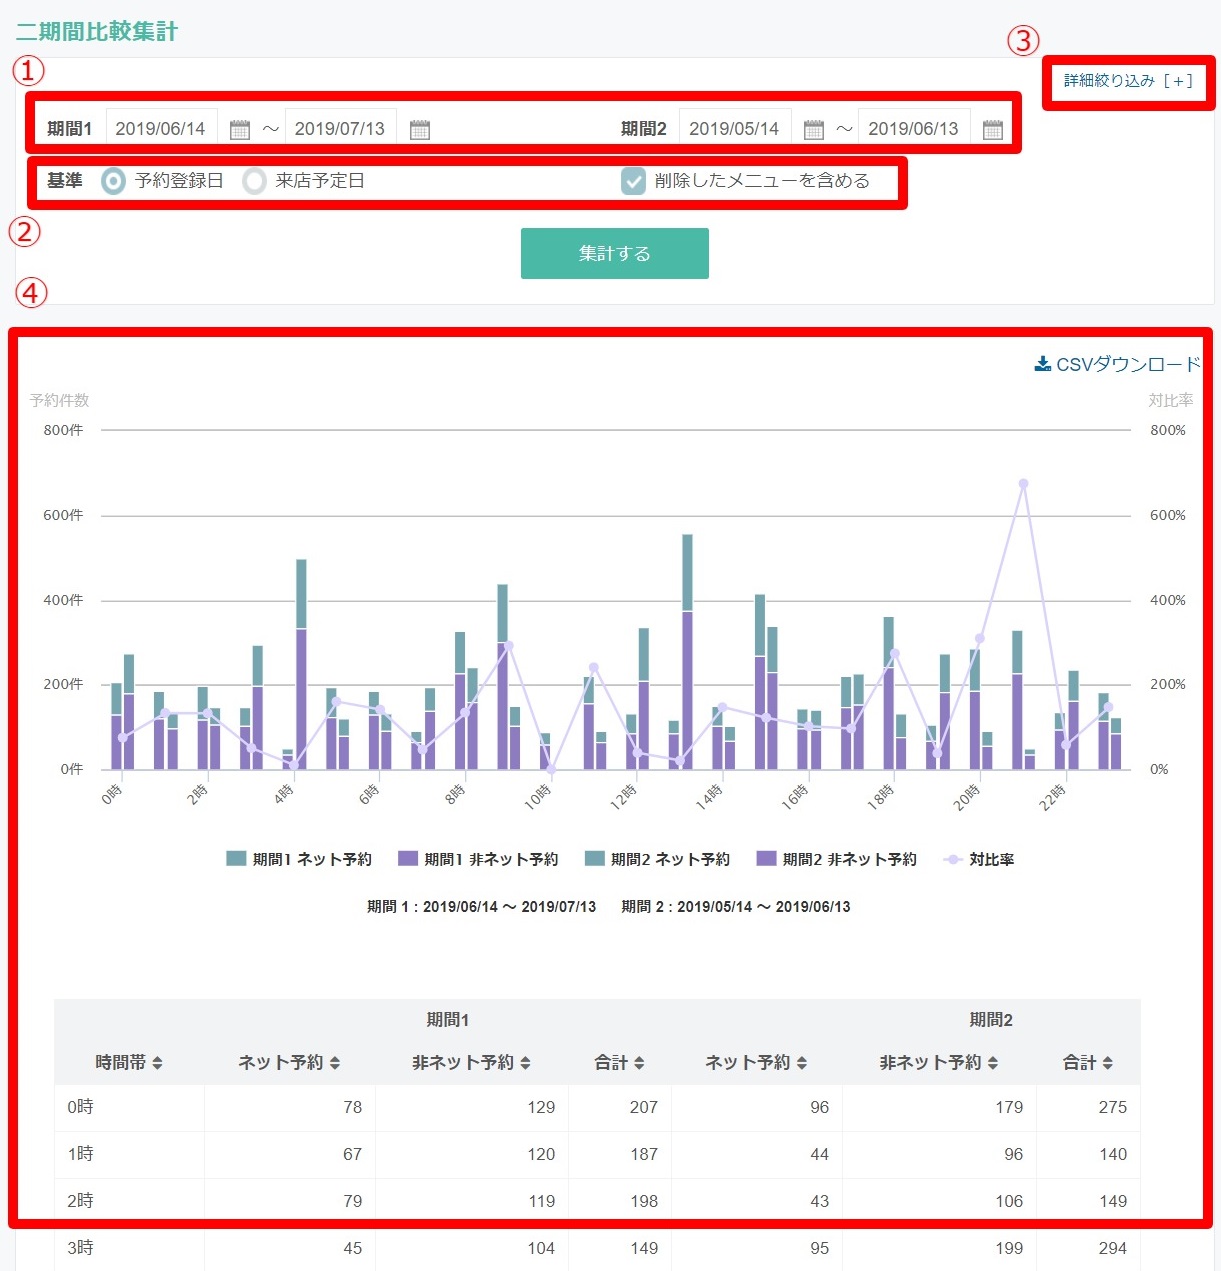Viewport: 1221px width, 1271px height.
Task: Click 期間2 end date field 2019/06/13
Action: [914, 129]
